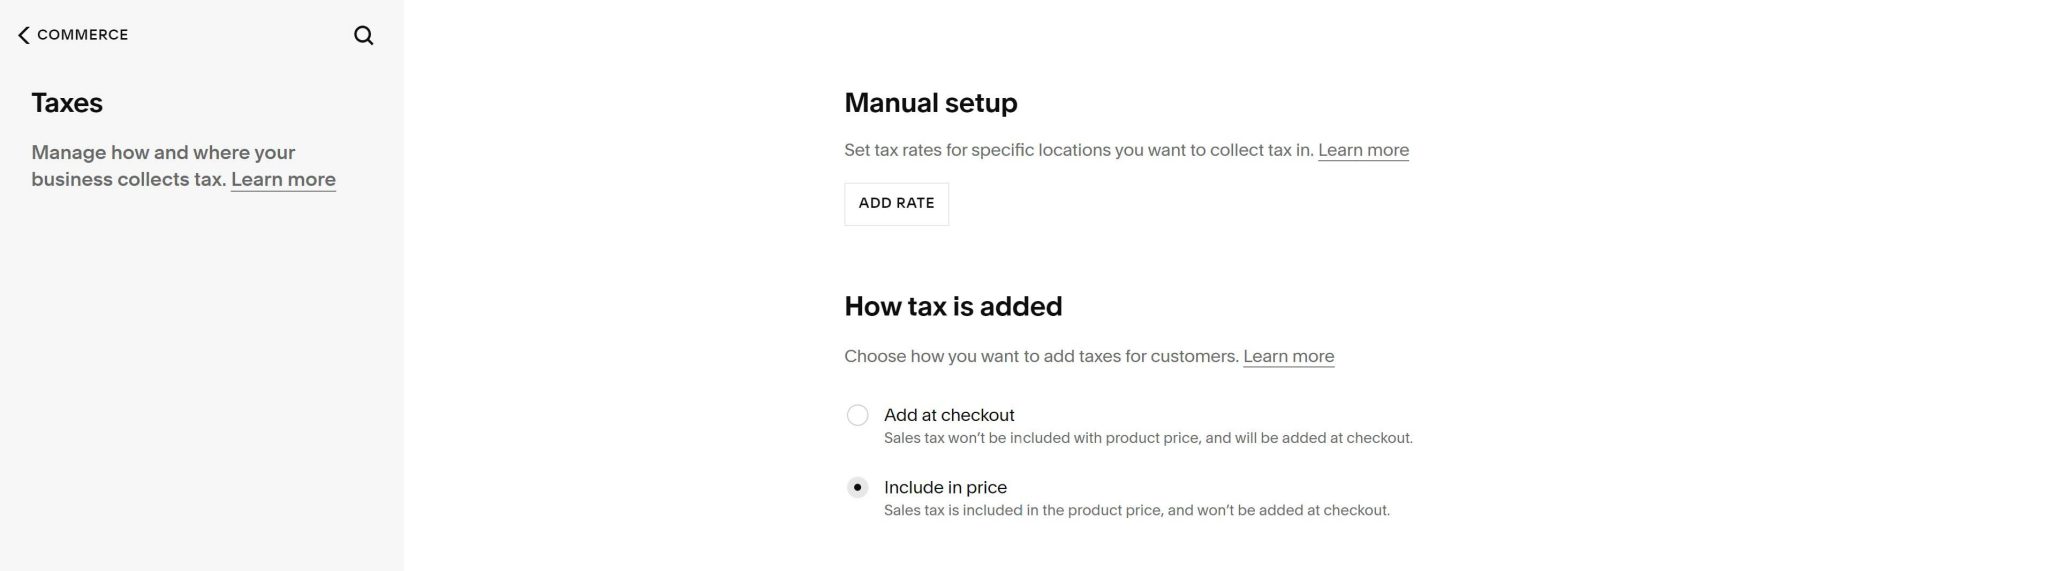The height and width of the screenshot is (571, 2048).
Task: Open the search magnifier icon
Action: pos(364,35)
